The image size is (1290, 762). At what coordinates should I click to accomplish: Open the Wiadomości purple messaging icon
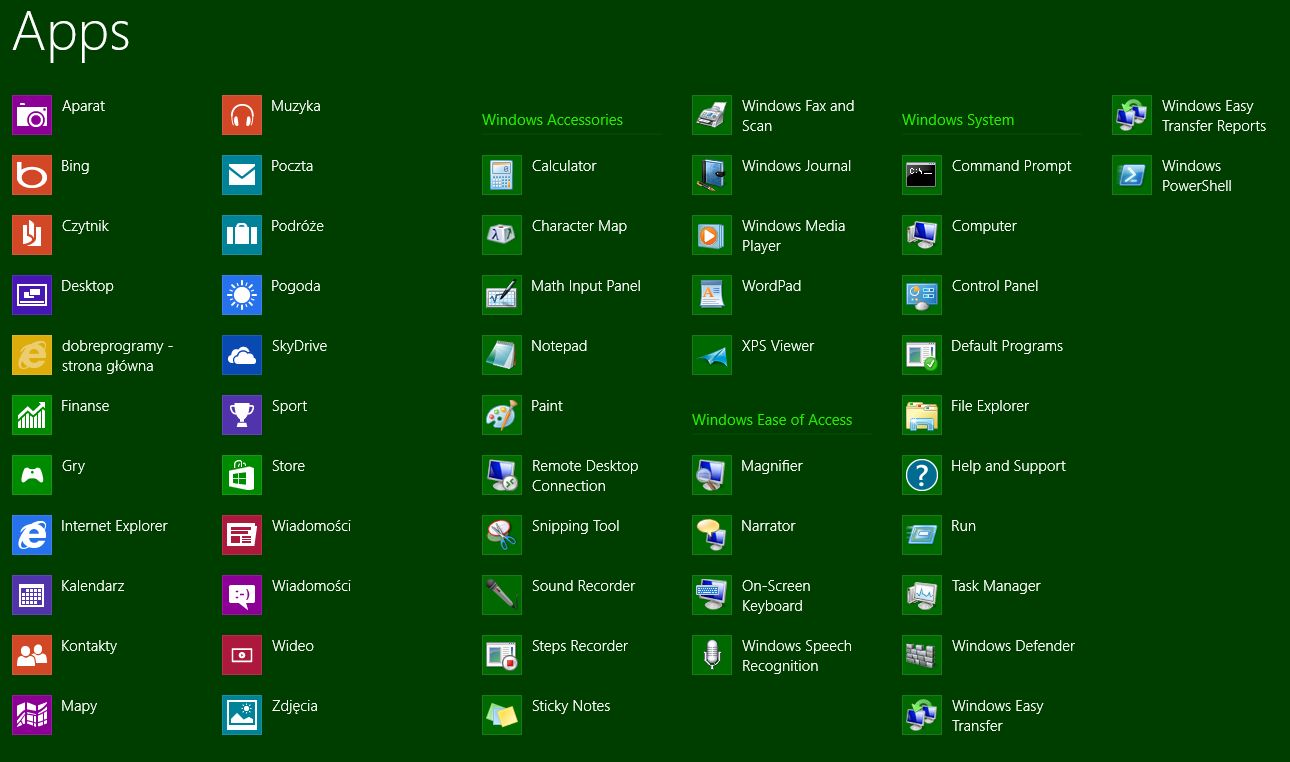pyautogui.click(x=242, y=595)
